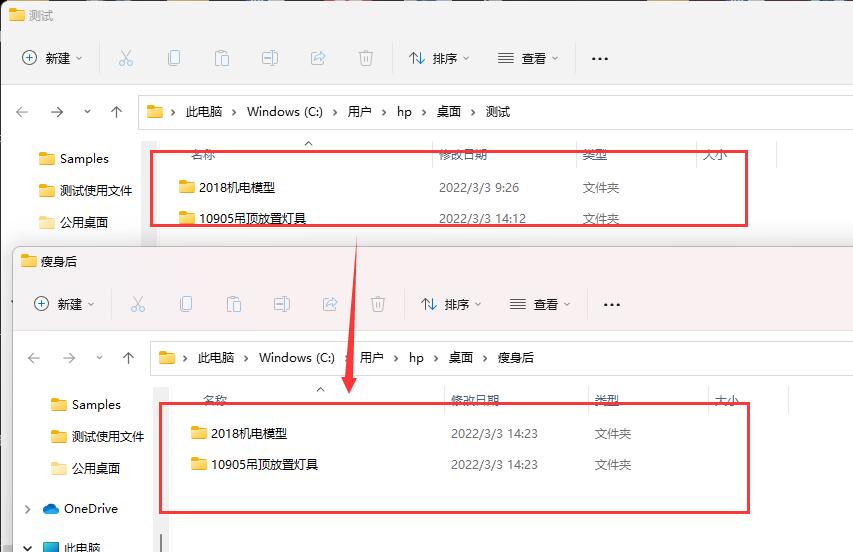Click Delete trash icon in 测试 window toolbar
The width and height of the screenshot is (853, 552).
click(x=366, y=58)
